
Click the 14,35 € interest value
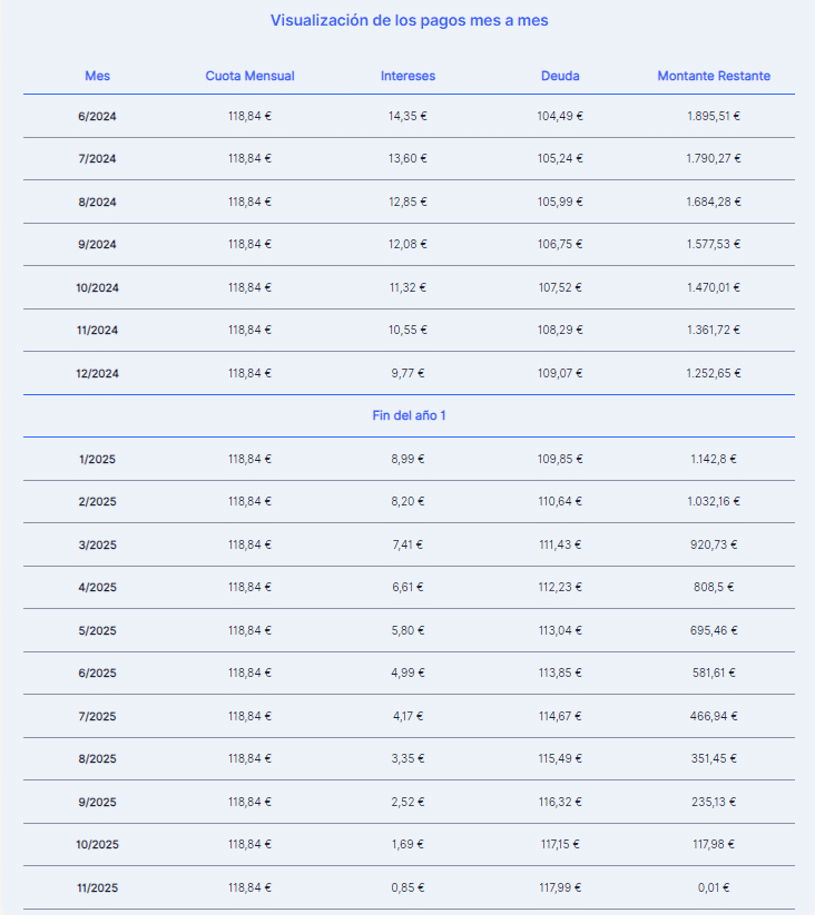[408, 116]
